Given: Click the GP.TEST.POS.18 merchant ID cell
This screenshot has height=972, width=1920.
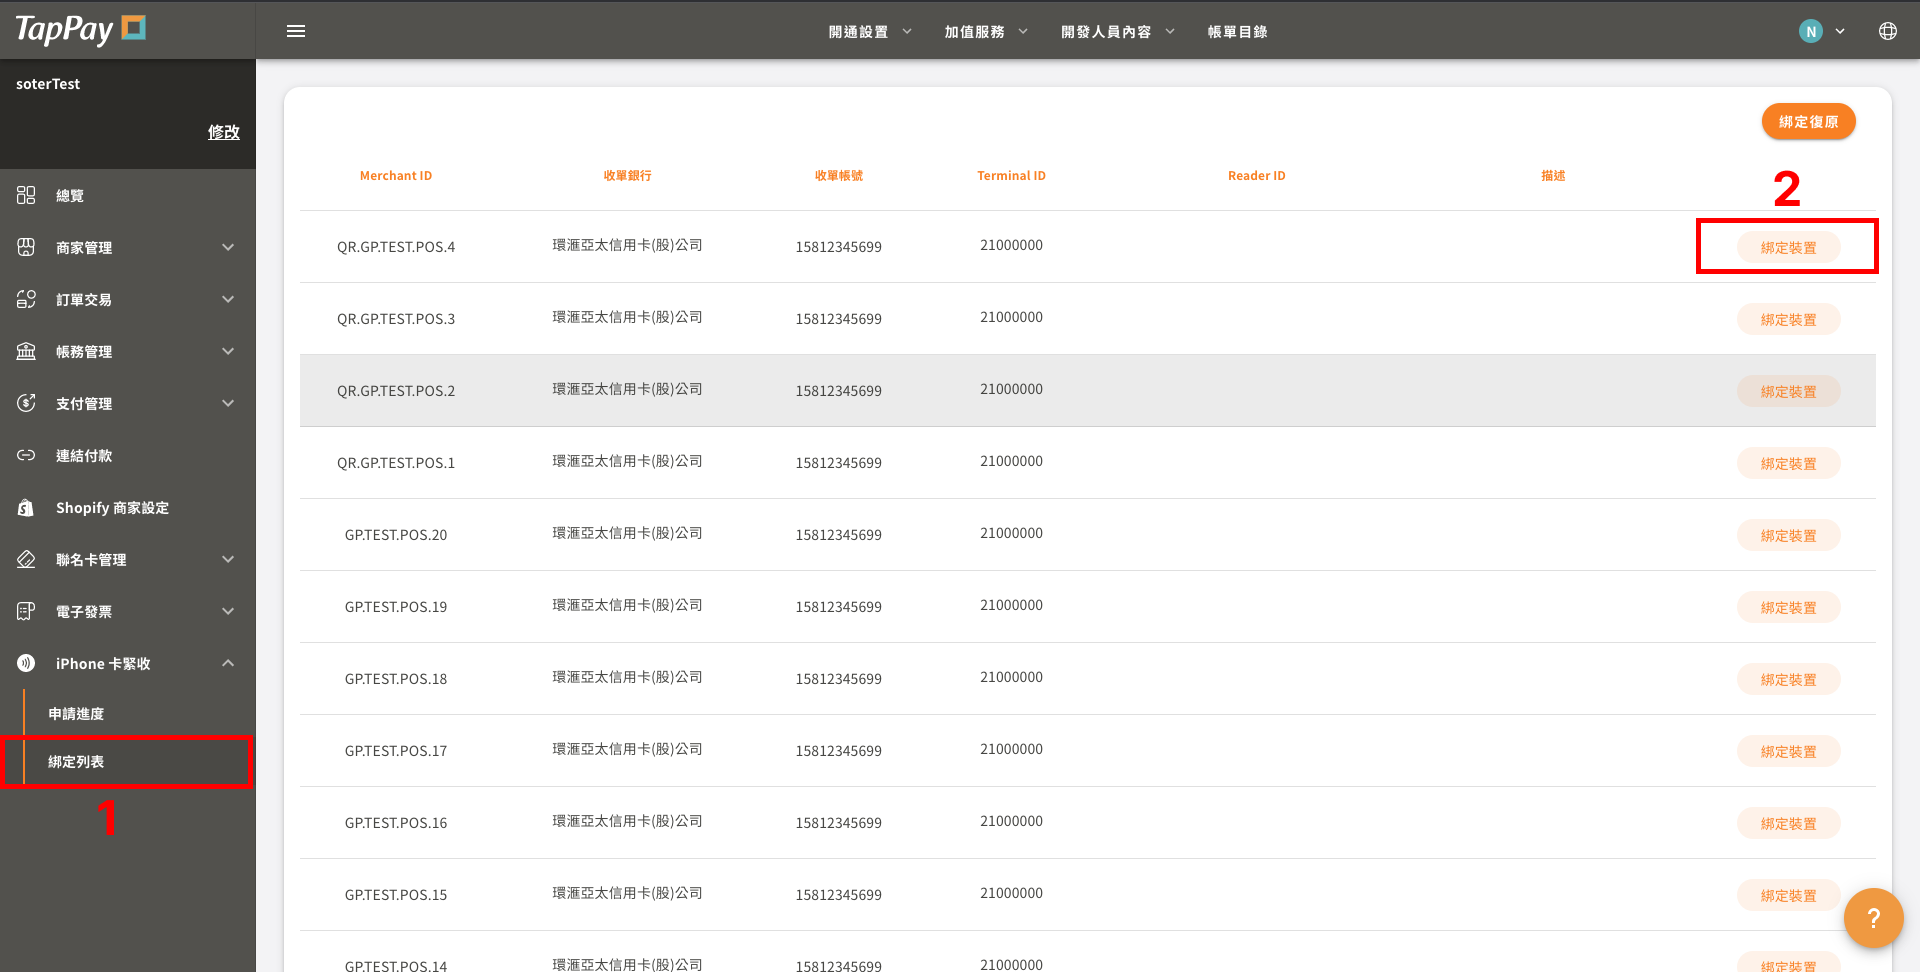Looking at the screenshot, I should click(x=396, y=679).
